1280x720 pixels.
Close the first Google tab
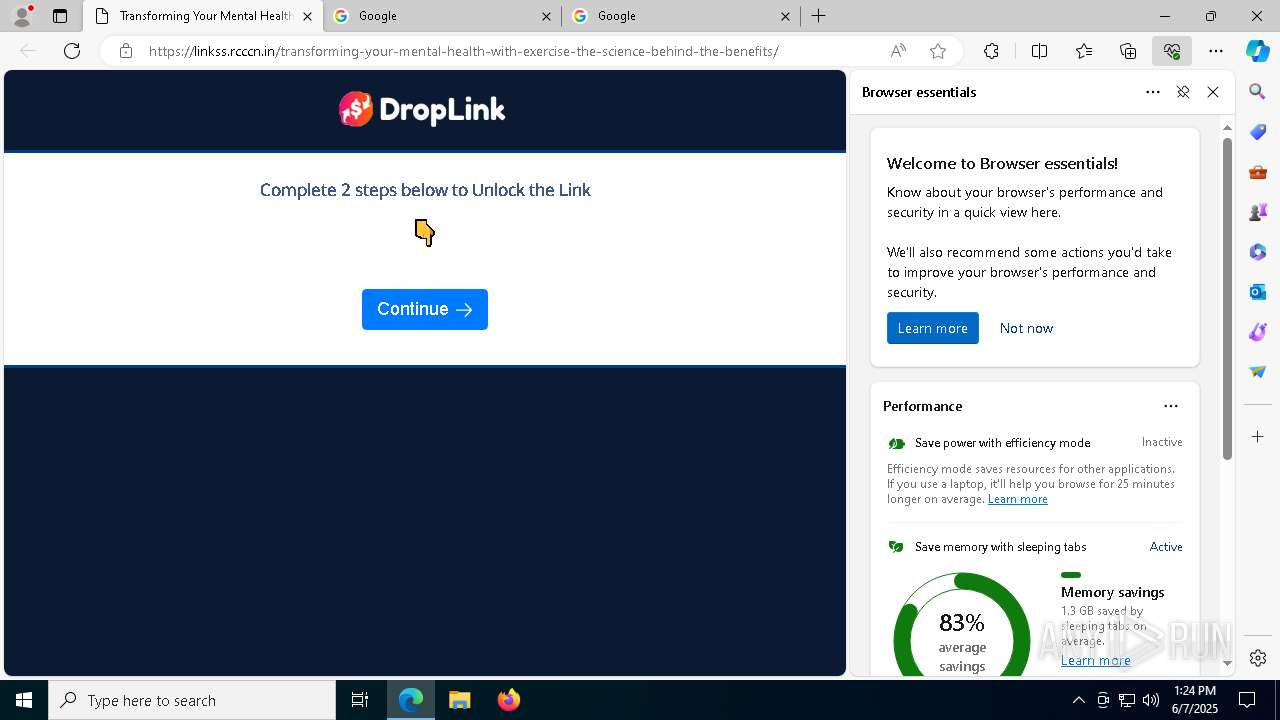pyautogui.click(x=546, y=16)
